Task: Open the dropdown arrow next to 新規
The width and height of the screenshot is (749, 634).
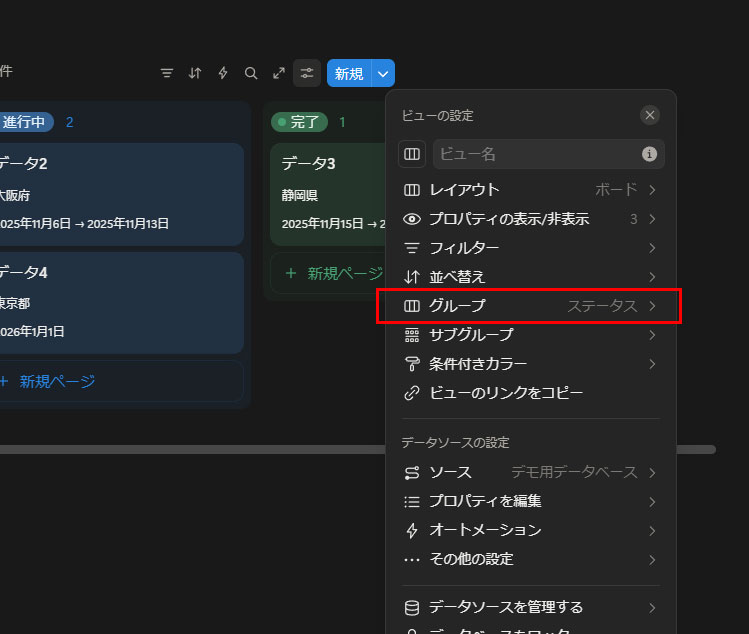Action: 383,73
